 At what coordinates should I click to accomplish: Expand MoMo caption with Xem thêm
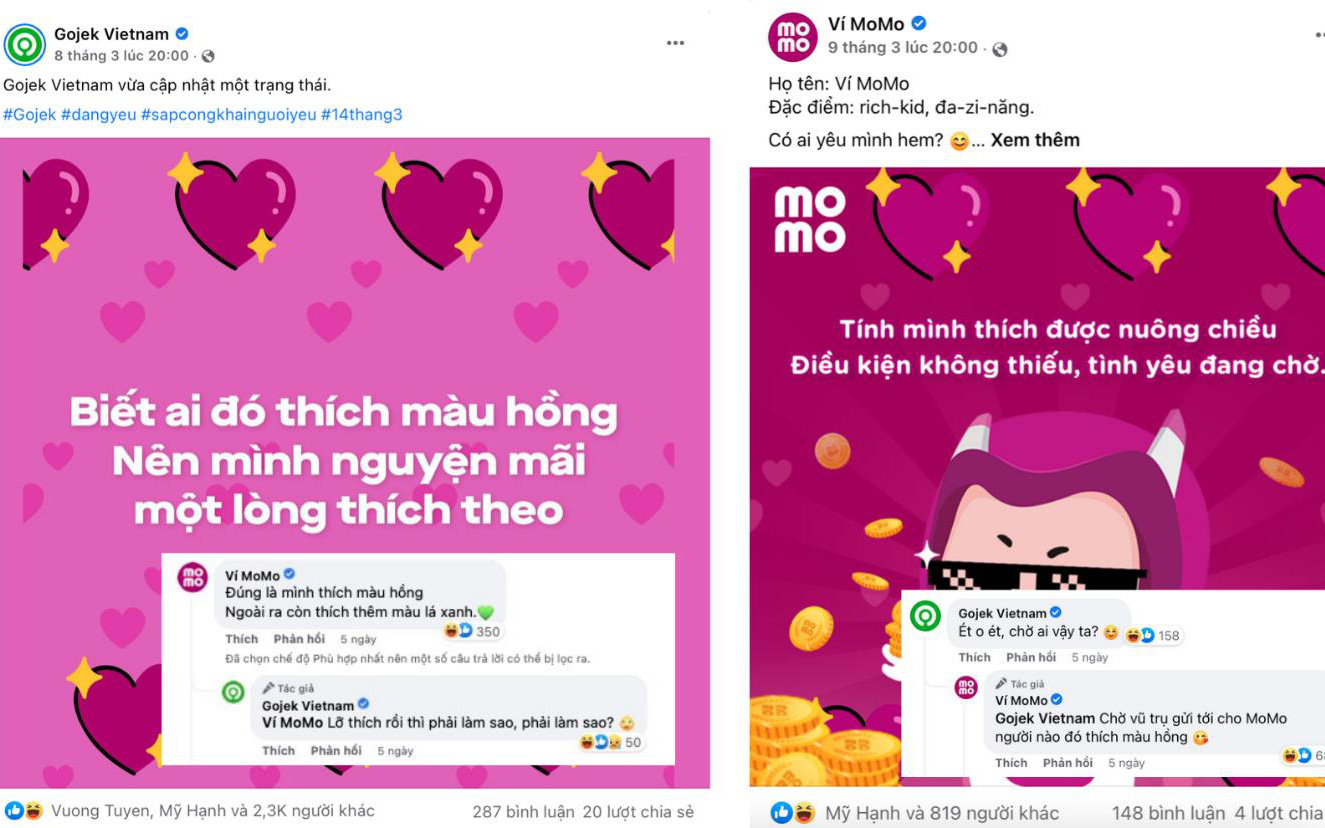point(1035,140)
